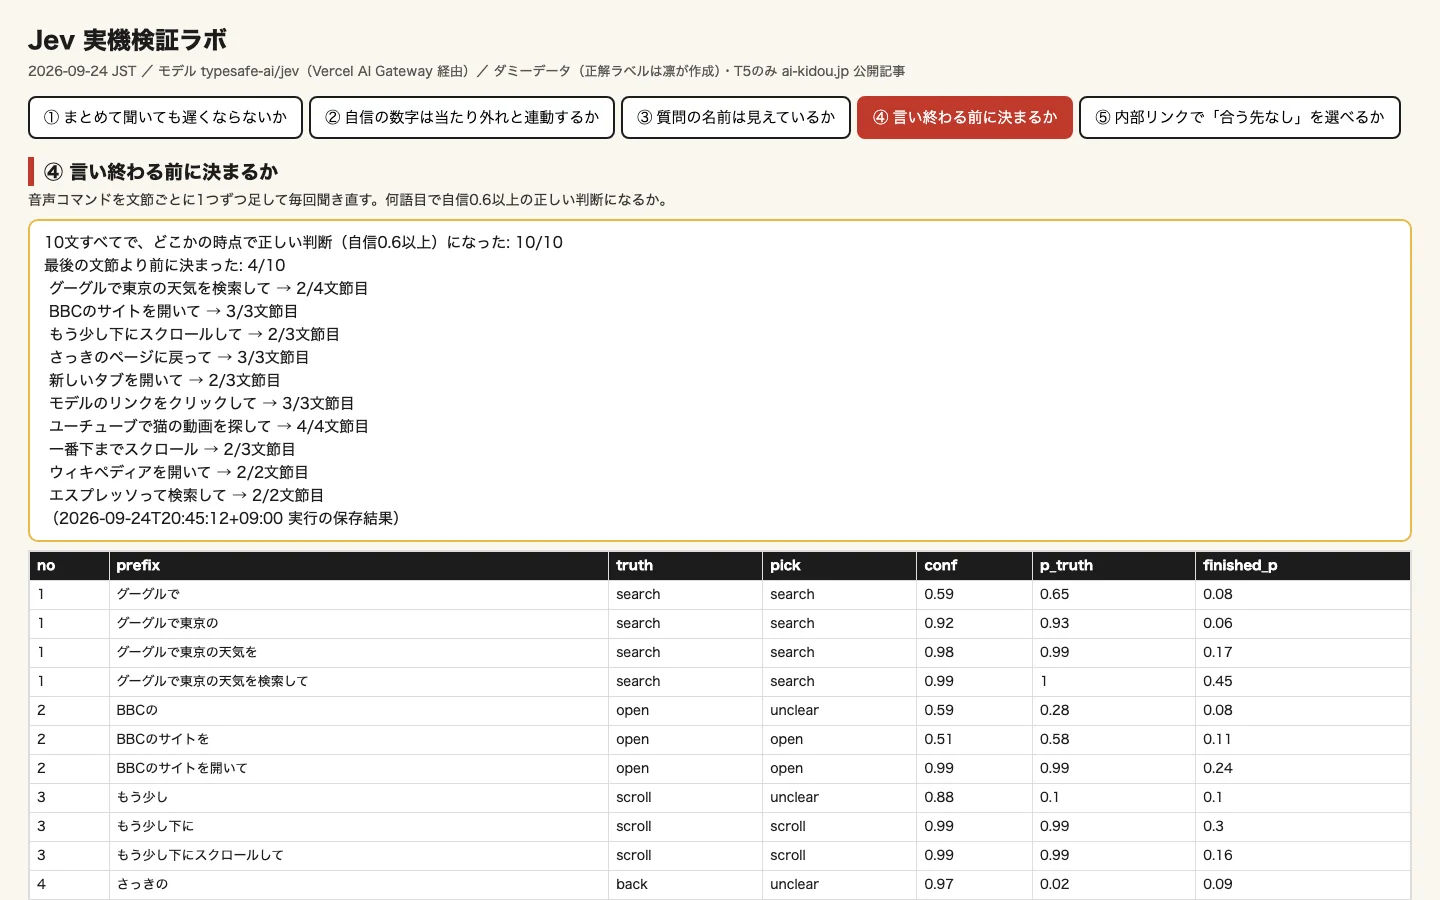Click the 'truth' column header

685,565
